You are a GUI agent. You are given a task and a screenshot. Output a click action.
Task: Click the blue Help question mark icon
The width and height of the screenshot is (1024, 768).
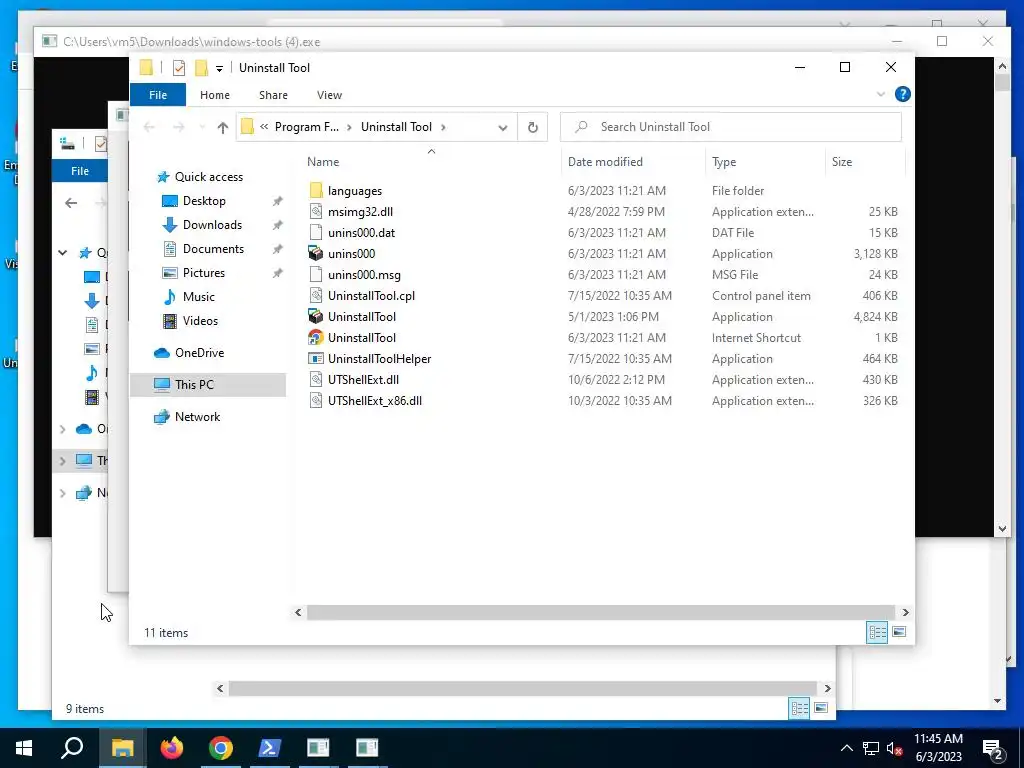(903, 94)
